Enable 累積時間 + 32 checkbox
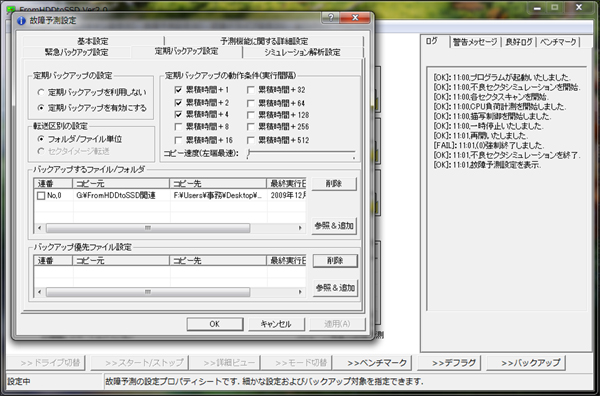Screen dimensions: 600x396 tap(251, 90)
